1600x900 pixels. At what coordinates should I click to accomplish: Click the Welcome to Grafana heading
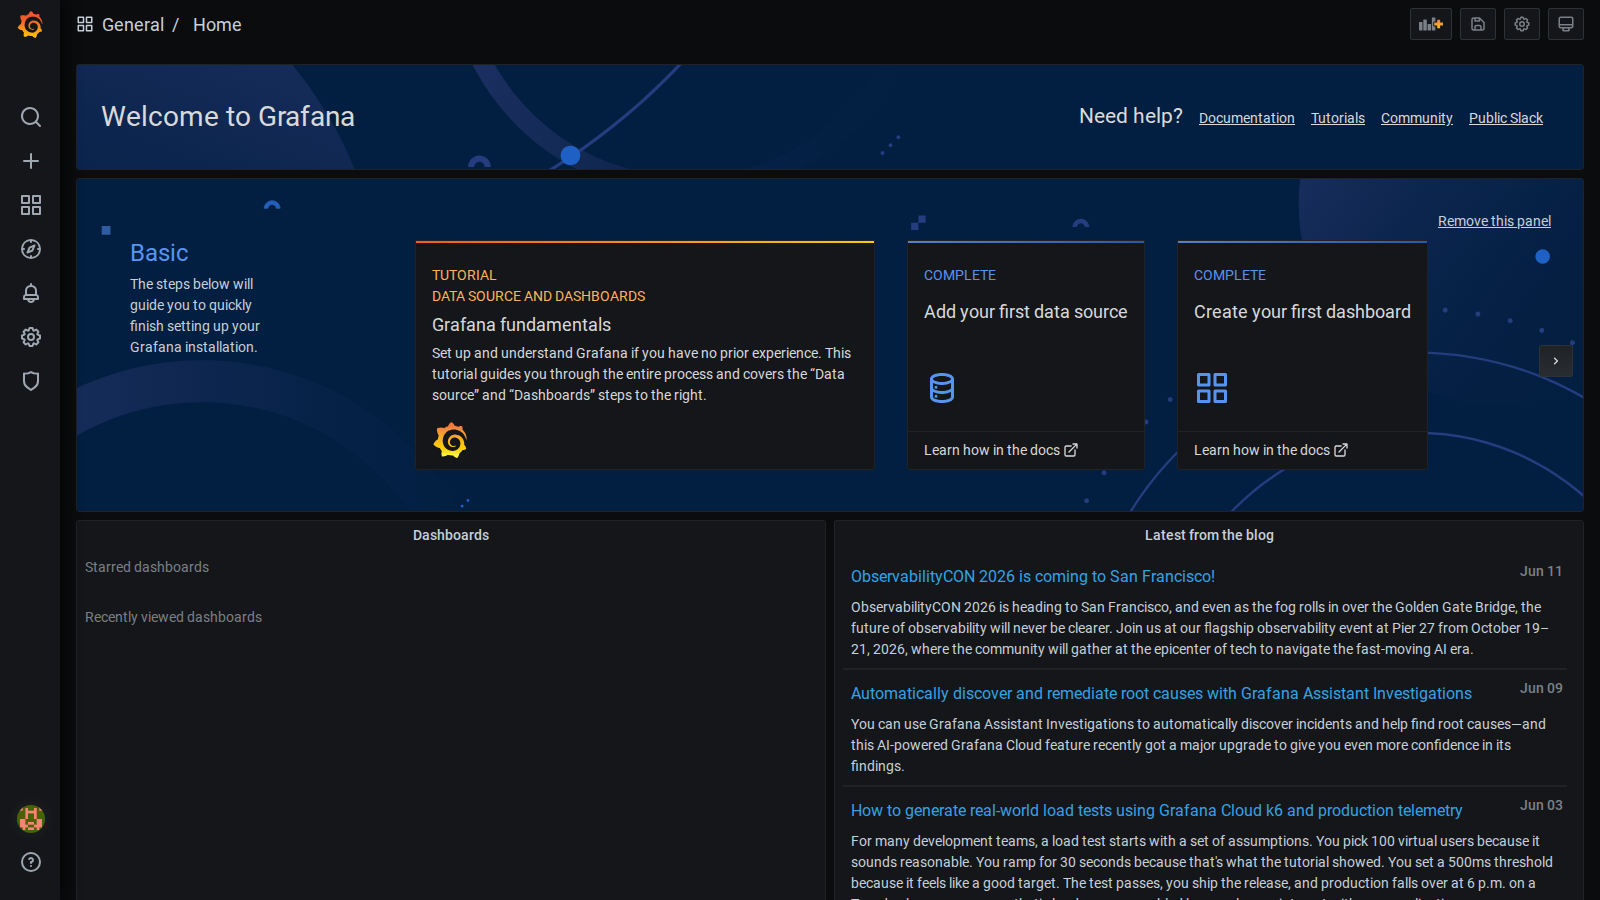tap(228, 117)
